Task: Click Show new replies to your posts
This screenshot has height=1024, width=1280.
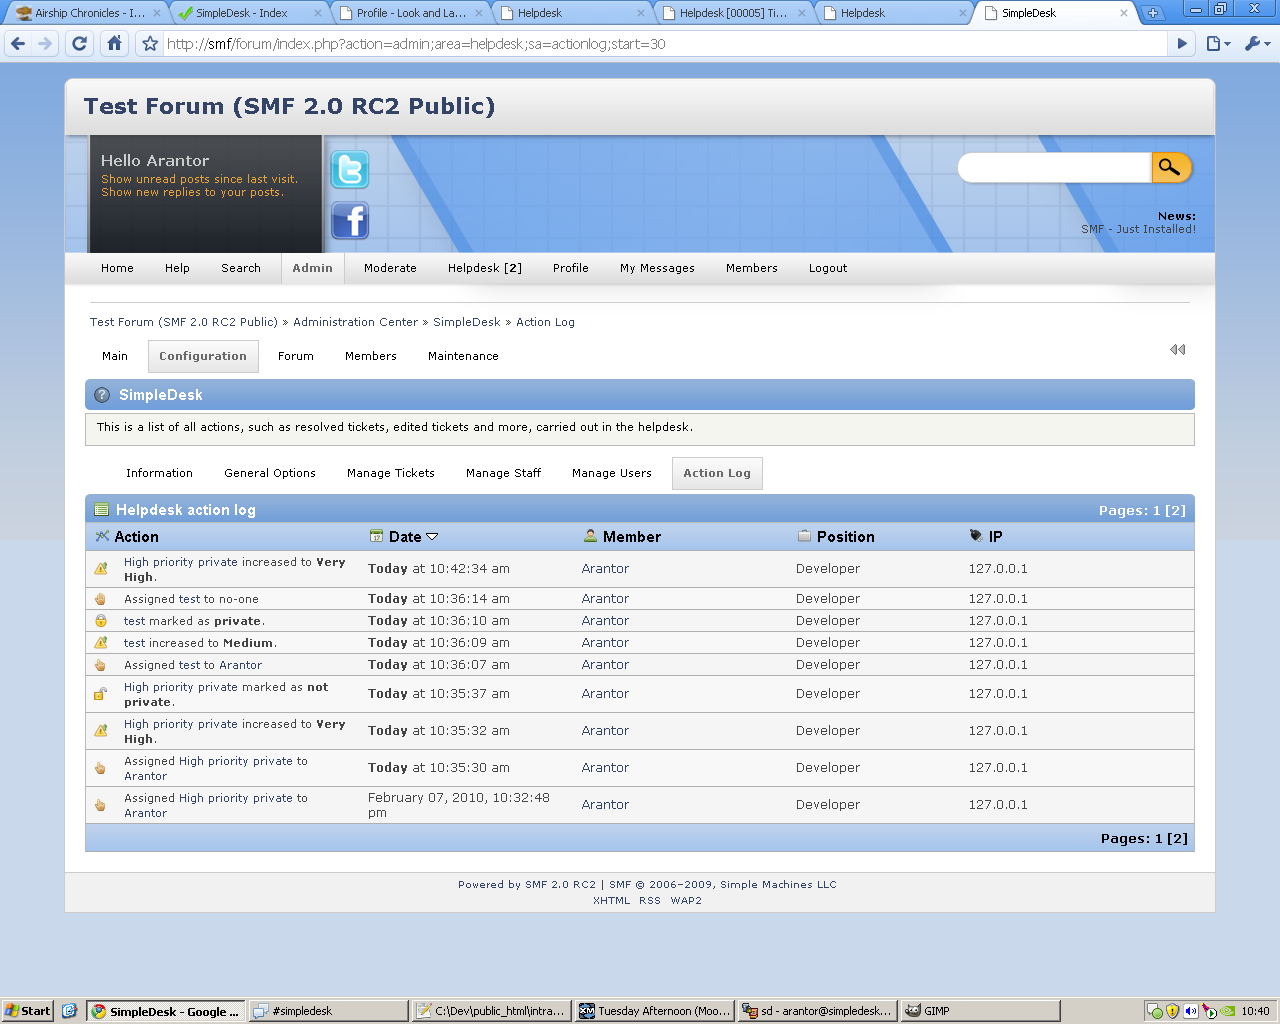Action: 192,192
